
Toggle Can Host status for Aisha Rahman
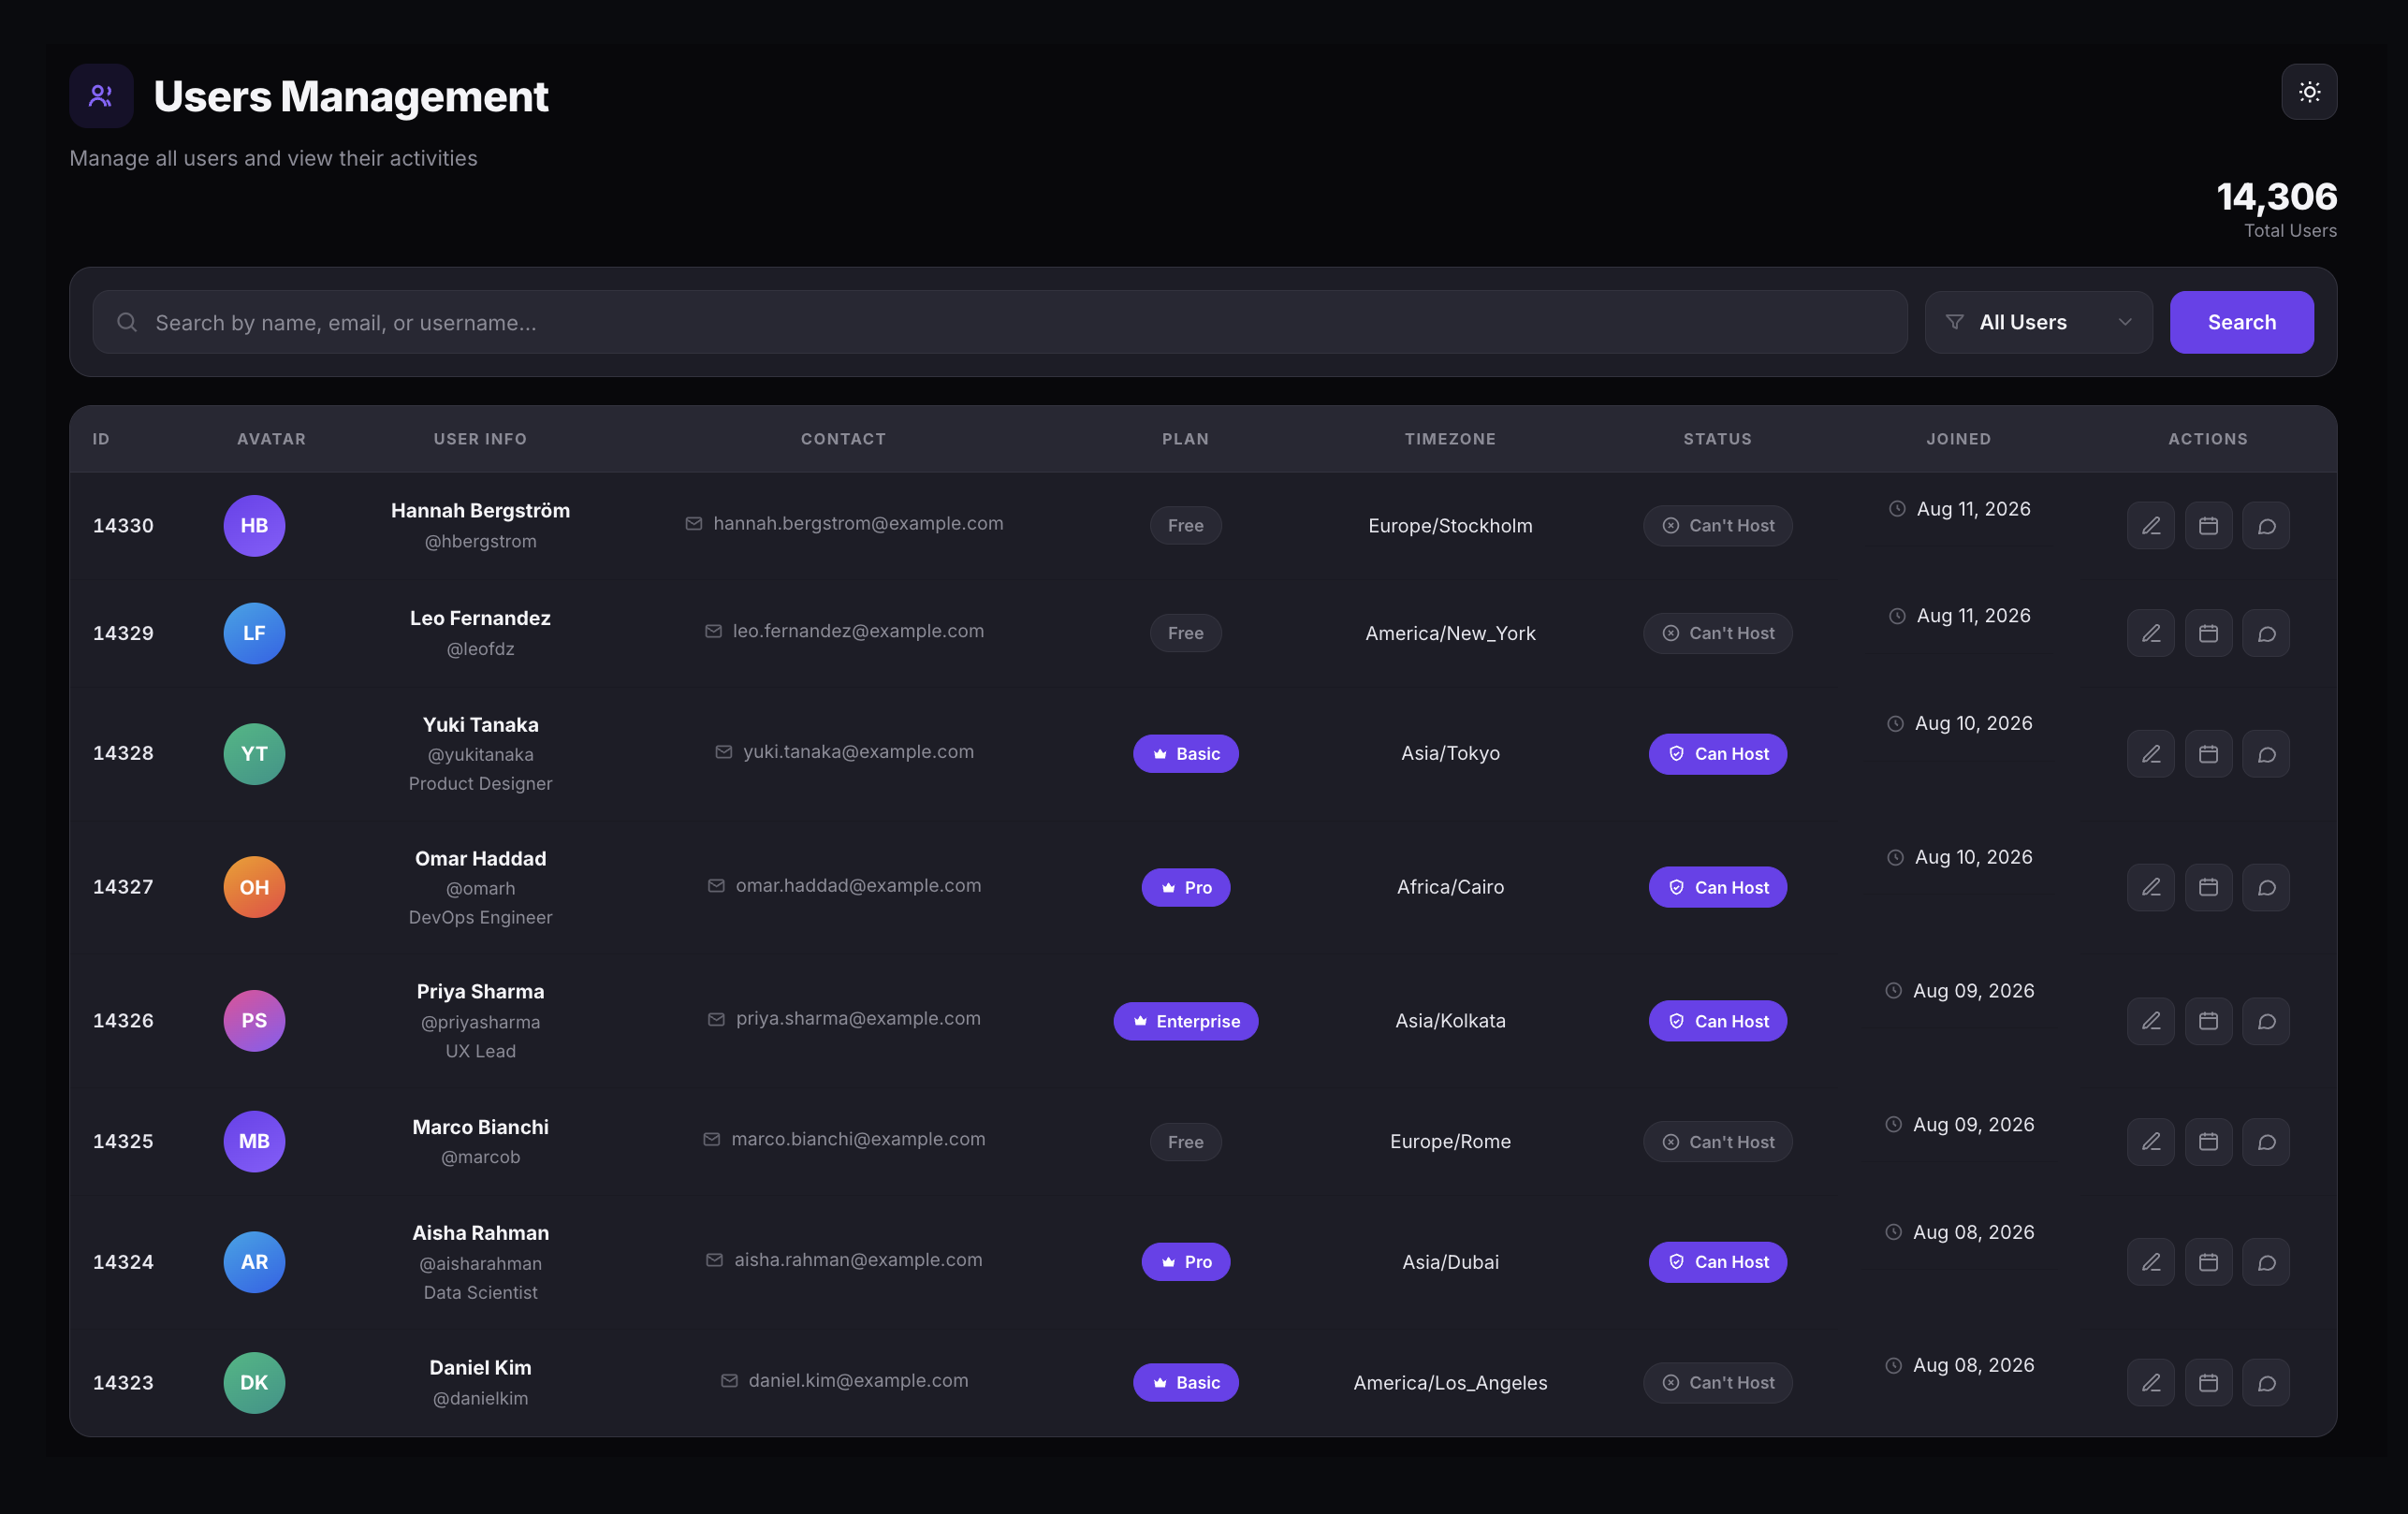click(x=1717, y=1262)
